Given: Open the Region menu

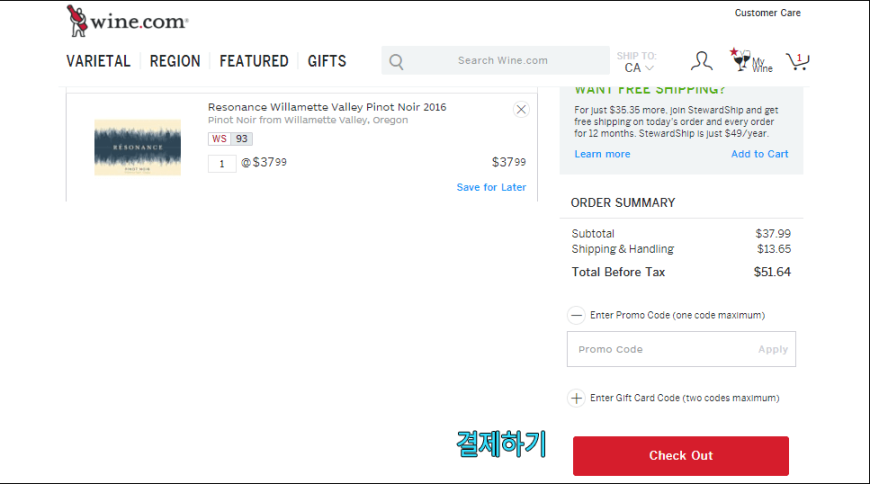Looking at the screenshot, I should pyautogui.click(x=175, y=61).
